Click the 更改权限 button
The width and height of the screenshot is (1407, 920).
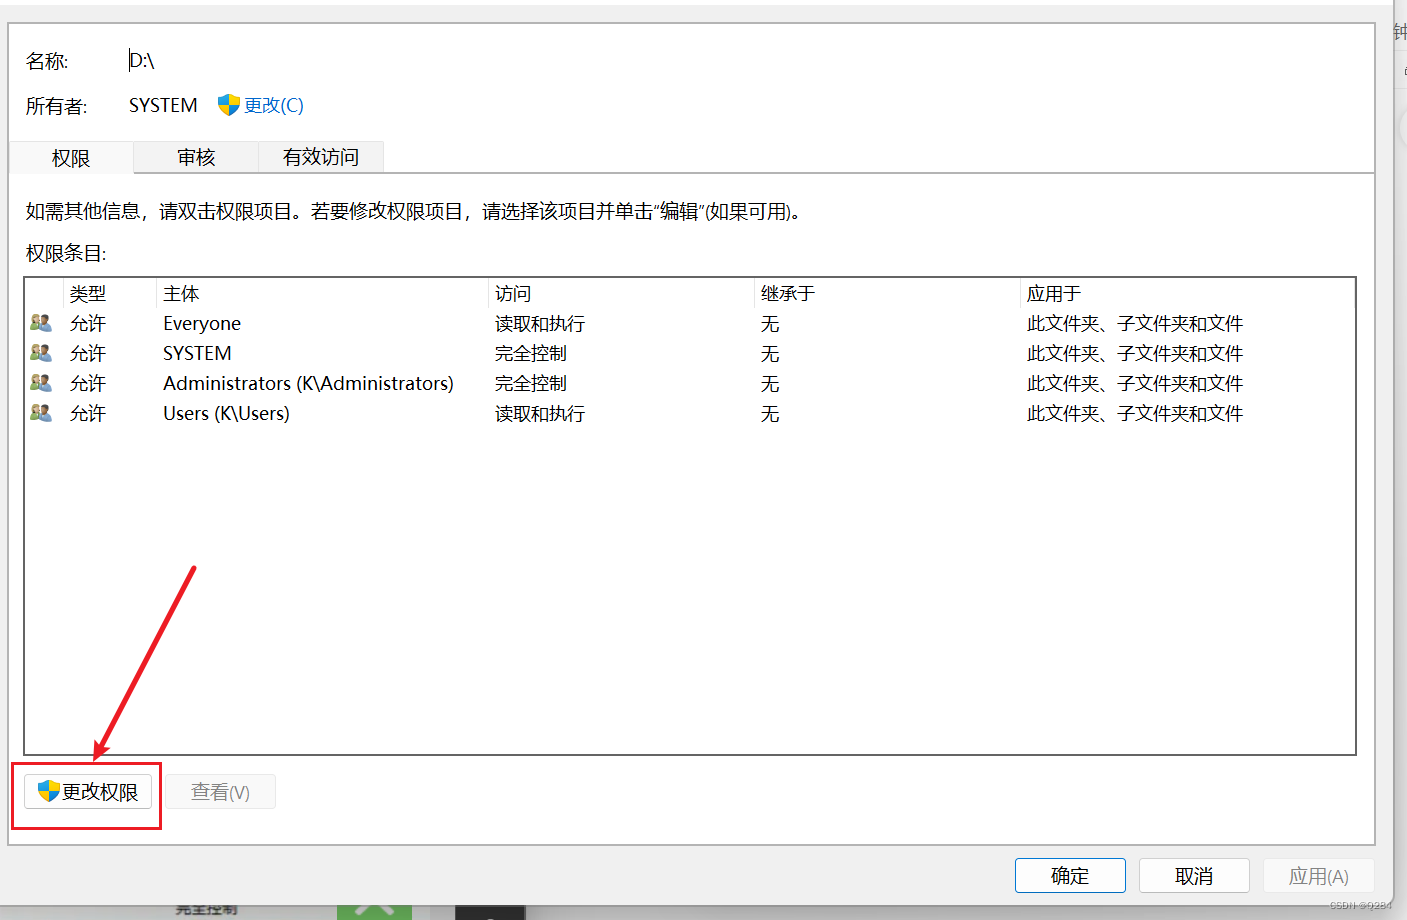[86, 791]
